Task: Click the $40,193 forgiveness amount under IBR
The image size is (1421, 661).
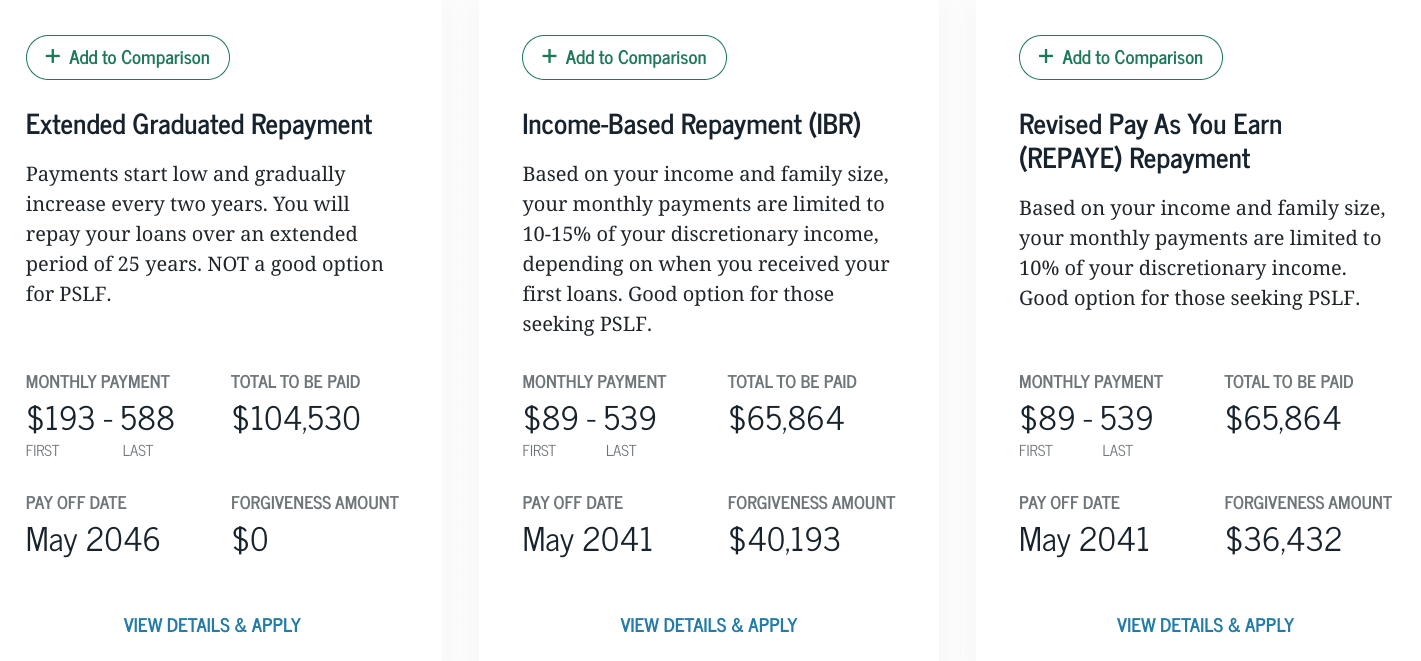Action: 784,539
